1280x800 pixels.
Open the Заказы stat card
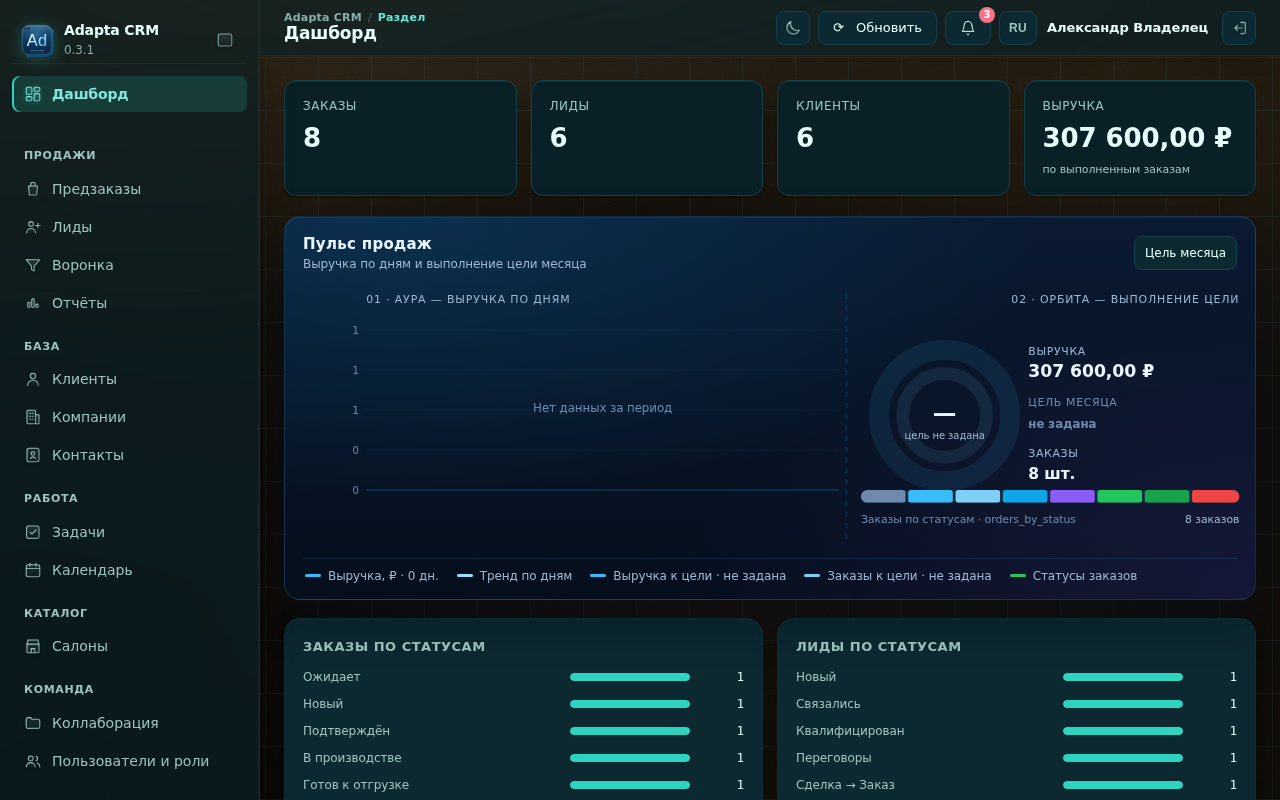[400, 138]
